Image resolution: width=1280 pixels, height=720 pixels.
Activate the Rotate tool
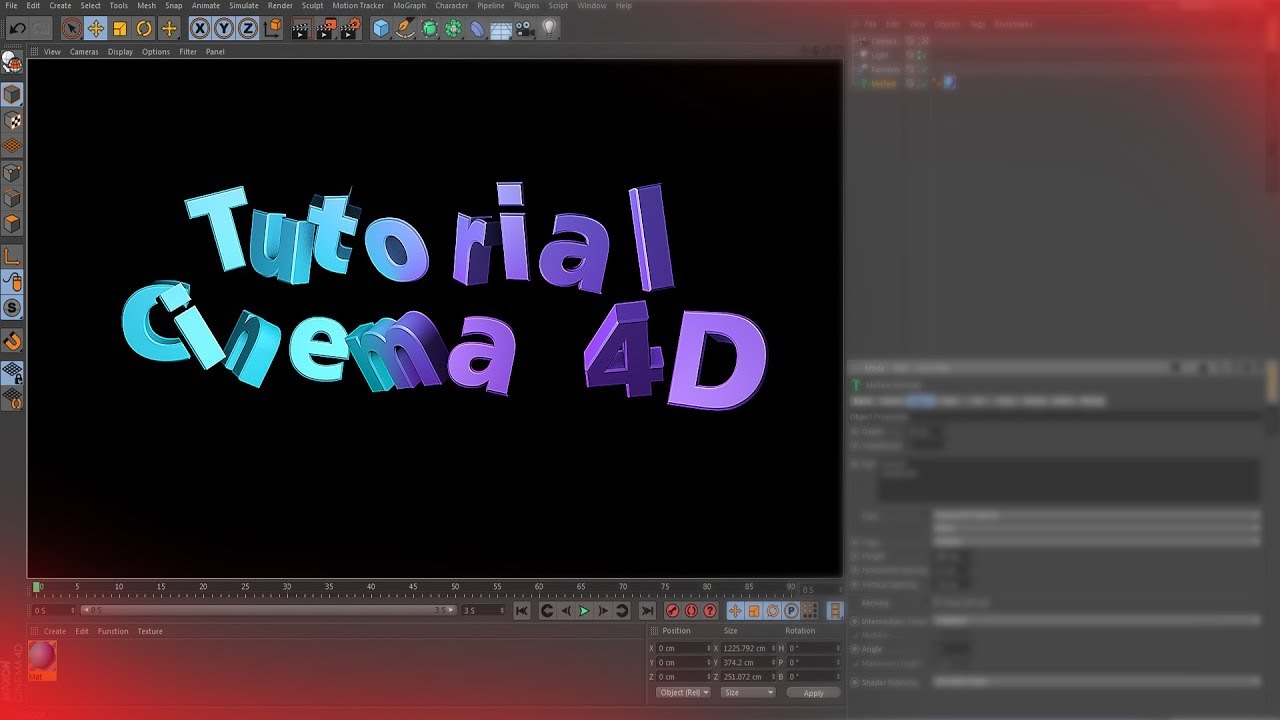coord(144,28)
